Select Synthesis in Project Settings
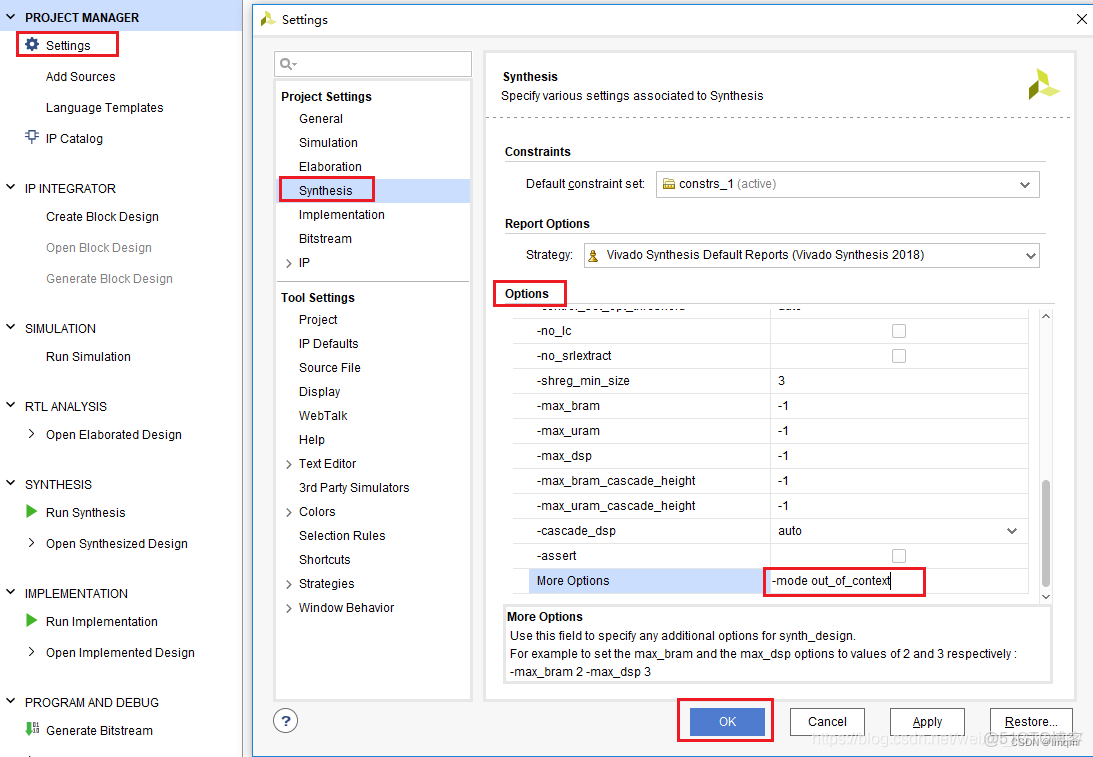This screenshot has height=757, width=1093. click(x=326, y=190)
